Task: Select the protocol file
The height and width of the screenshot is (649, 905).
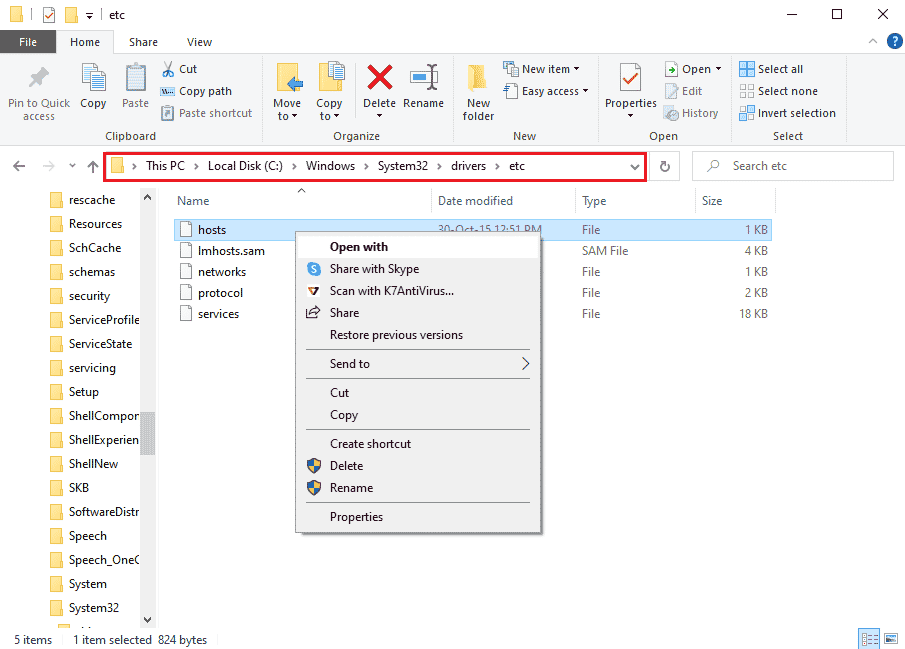Action: (x=220, y=293)
